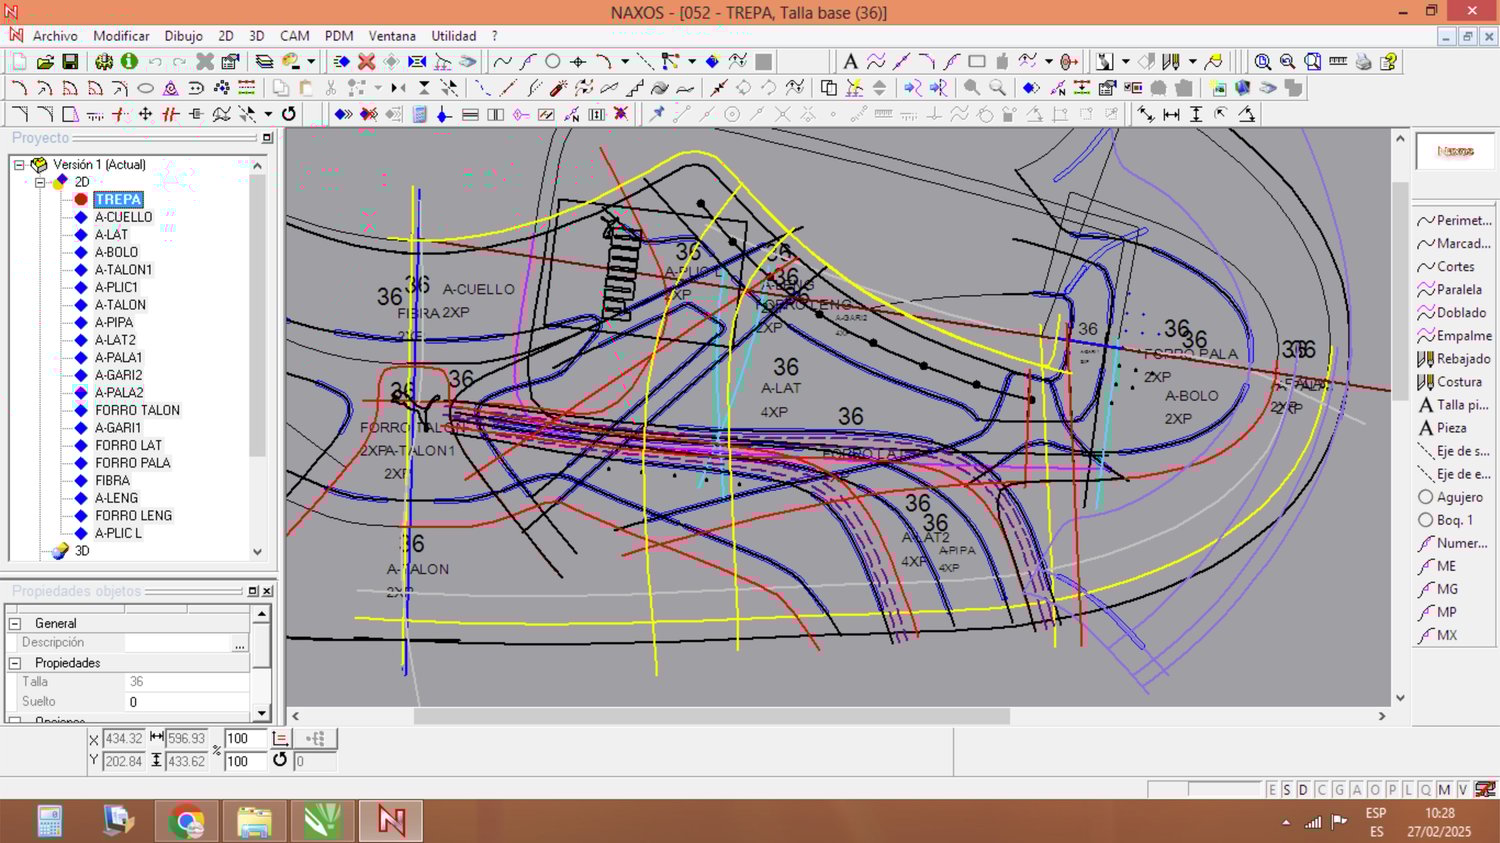The image size is (1500, 843).
Task: Toggle the S indicator in status bar
Action: coord(1287,790)
